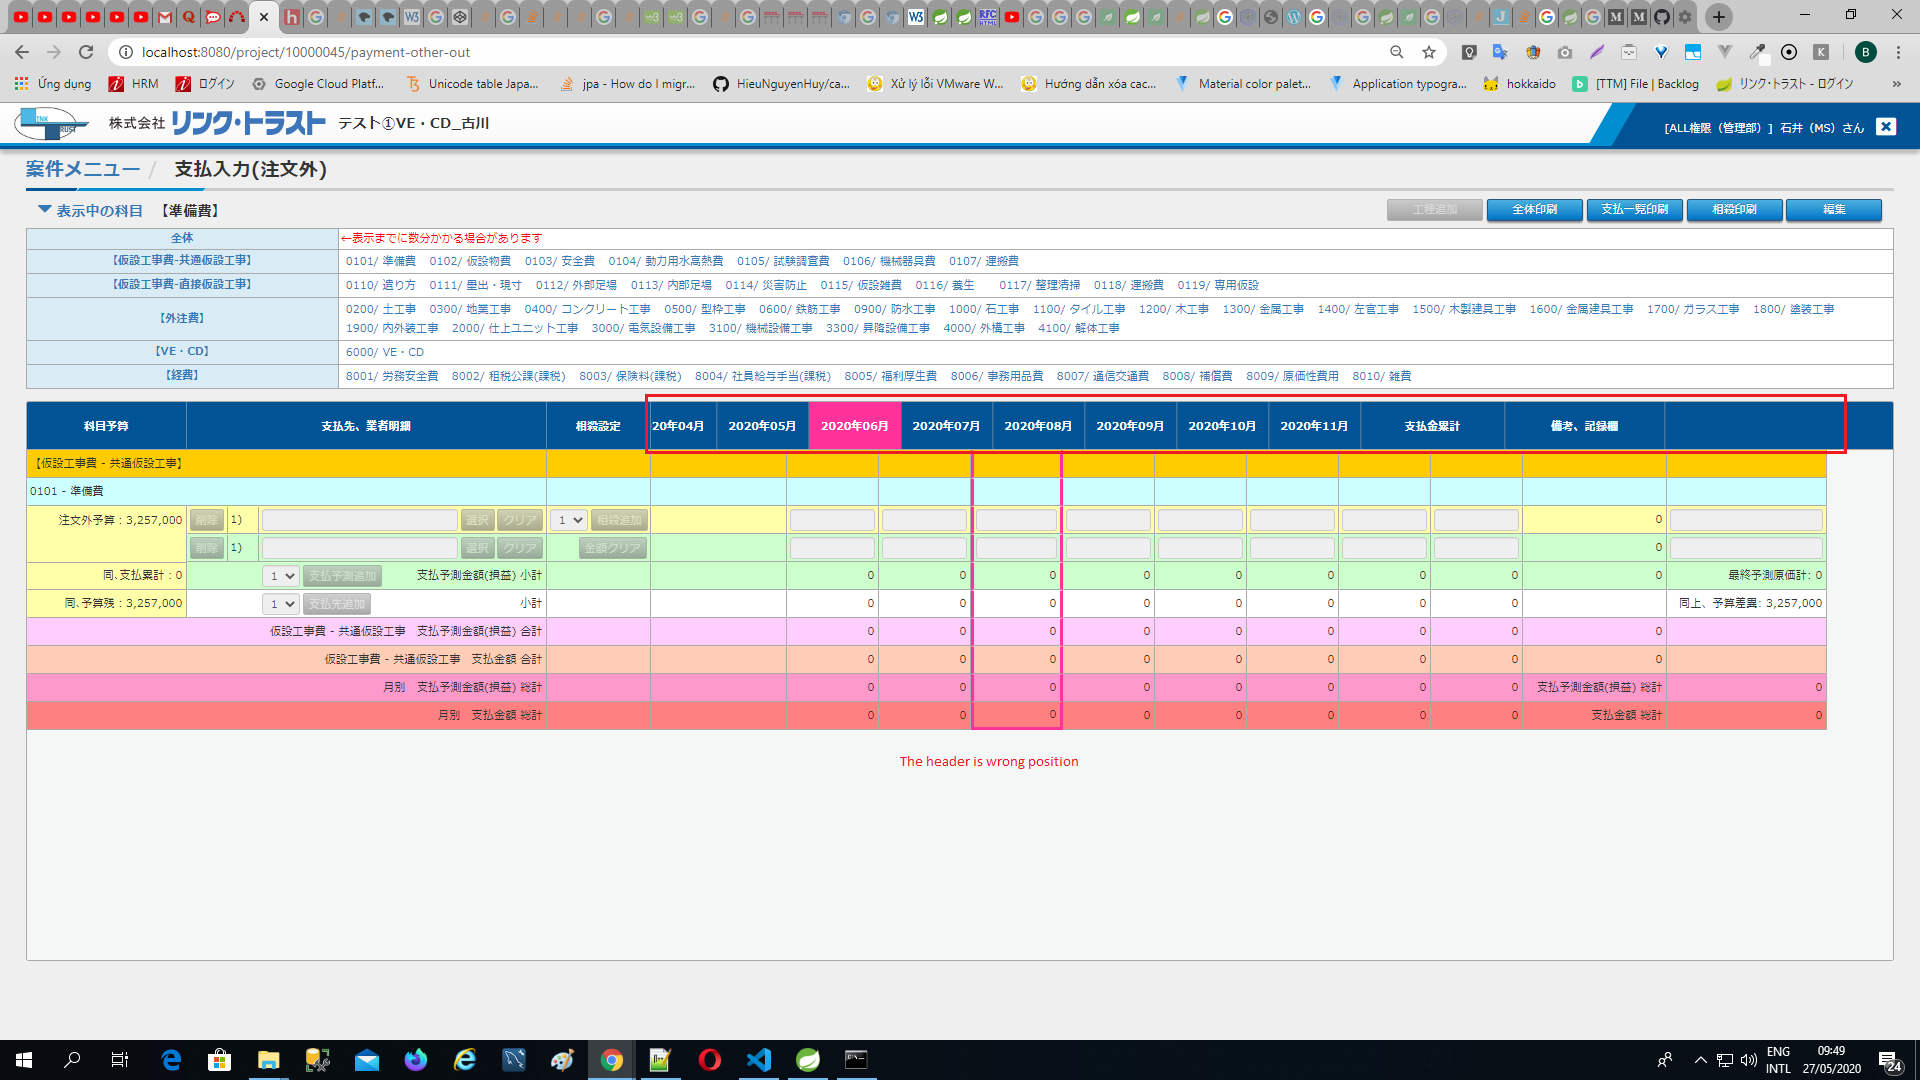Click the browser back arrow
1920x1080 pixels.
[22, 52]
